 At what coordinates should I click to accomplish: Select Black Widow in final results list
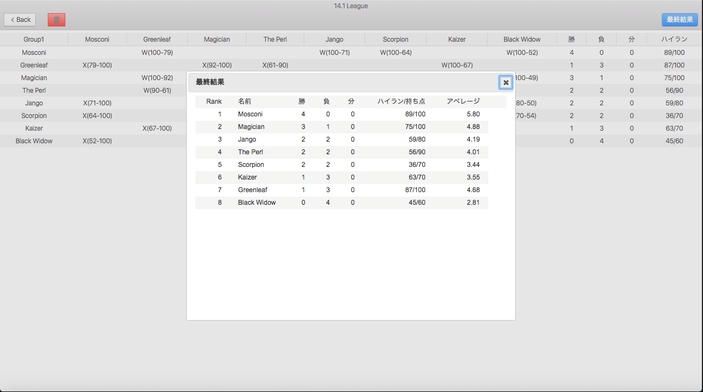257,202
